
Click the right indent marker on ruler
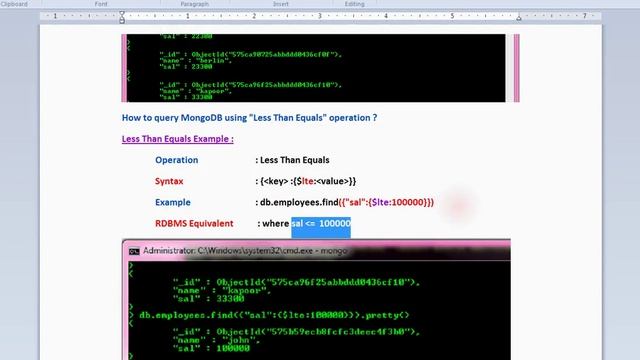pyautogui.click(x=519, y=18)
